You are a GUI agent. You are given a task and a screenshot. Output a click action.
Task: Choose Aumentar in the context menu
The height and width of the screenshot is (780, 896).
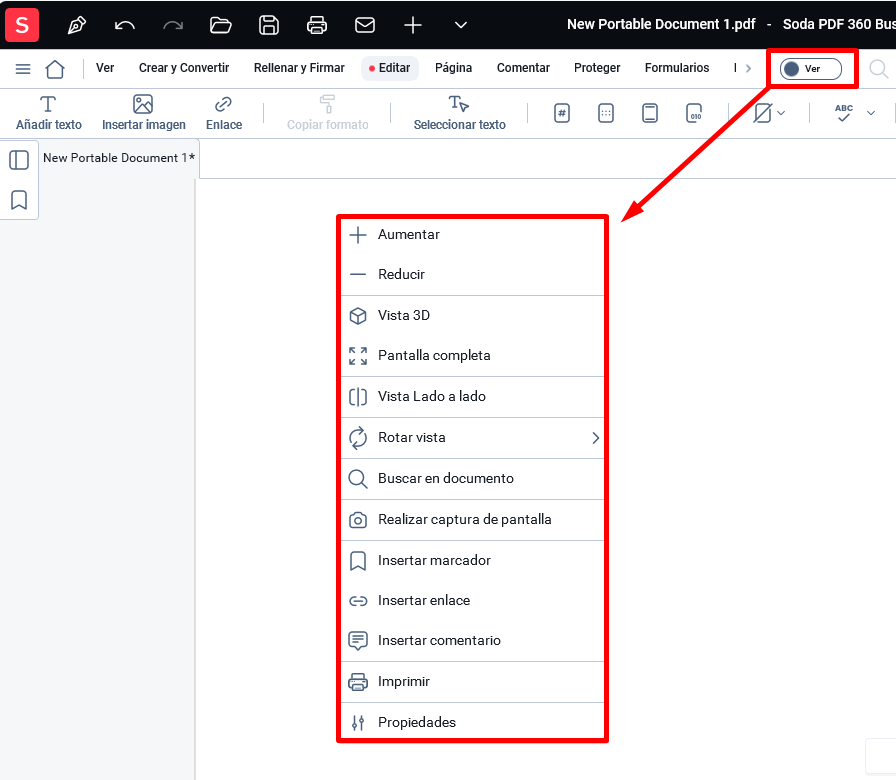(473, 235)
